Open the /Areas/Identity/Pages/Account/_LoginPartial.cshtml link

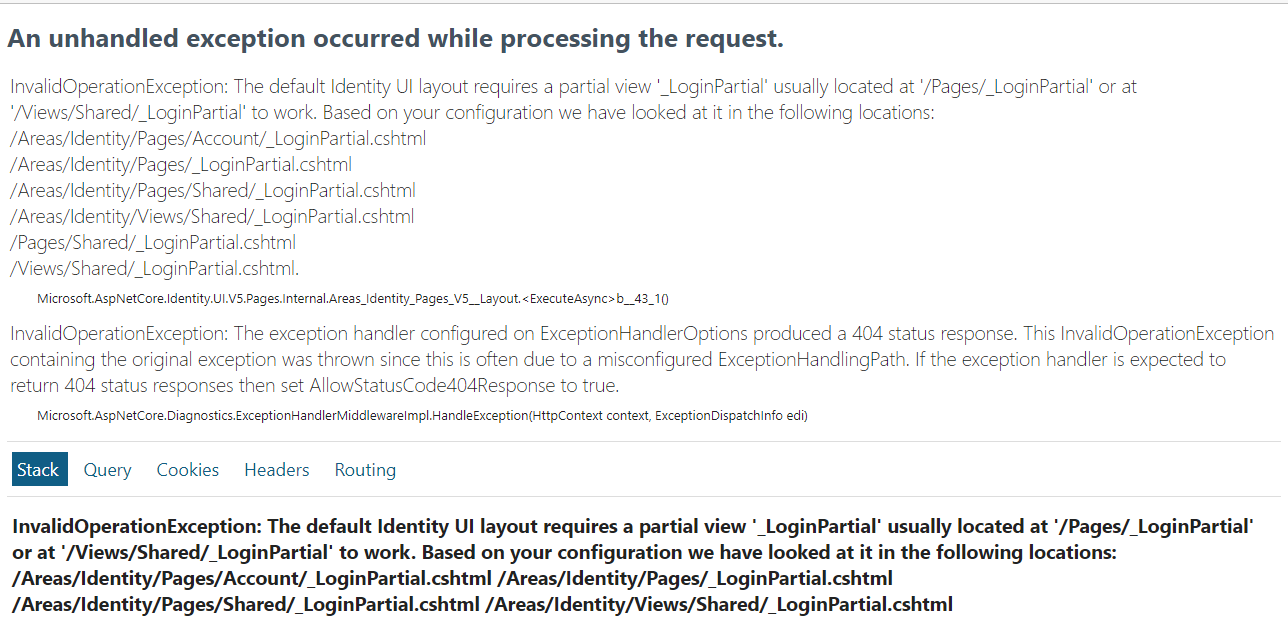point(217,138)
